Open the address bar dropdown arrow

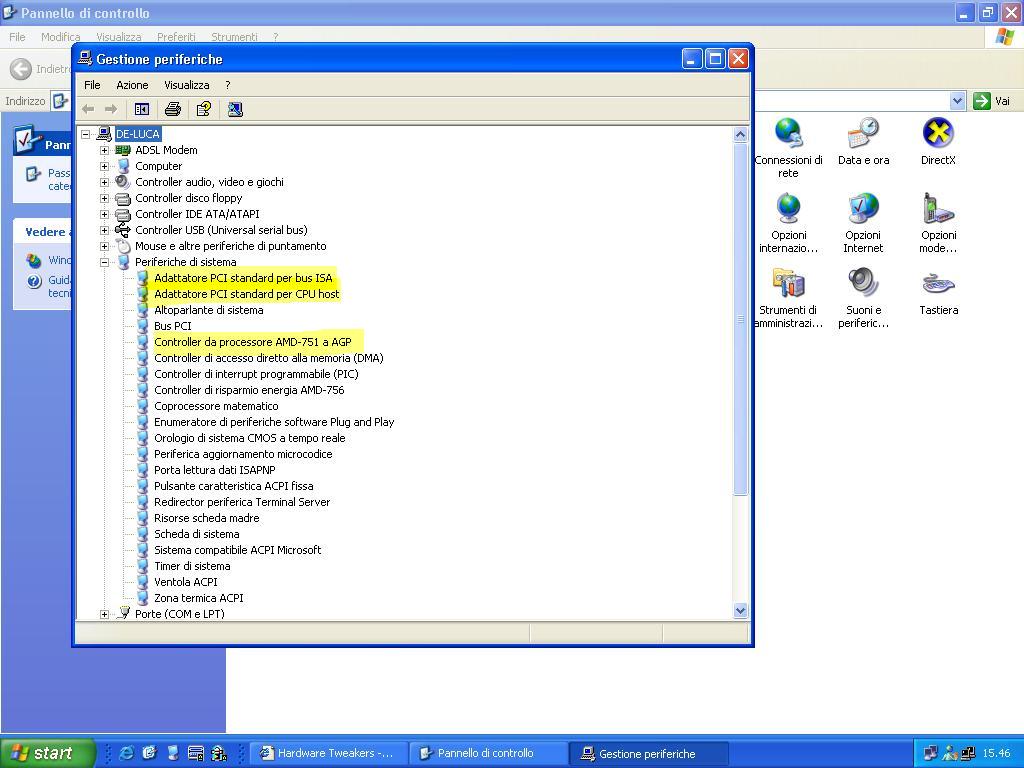pyautogui.click(x=957, y=101)
